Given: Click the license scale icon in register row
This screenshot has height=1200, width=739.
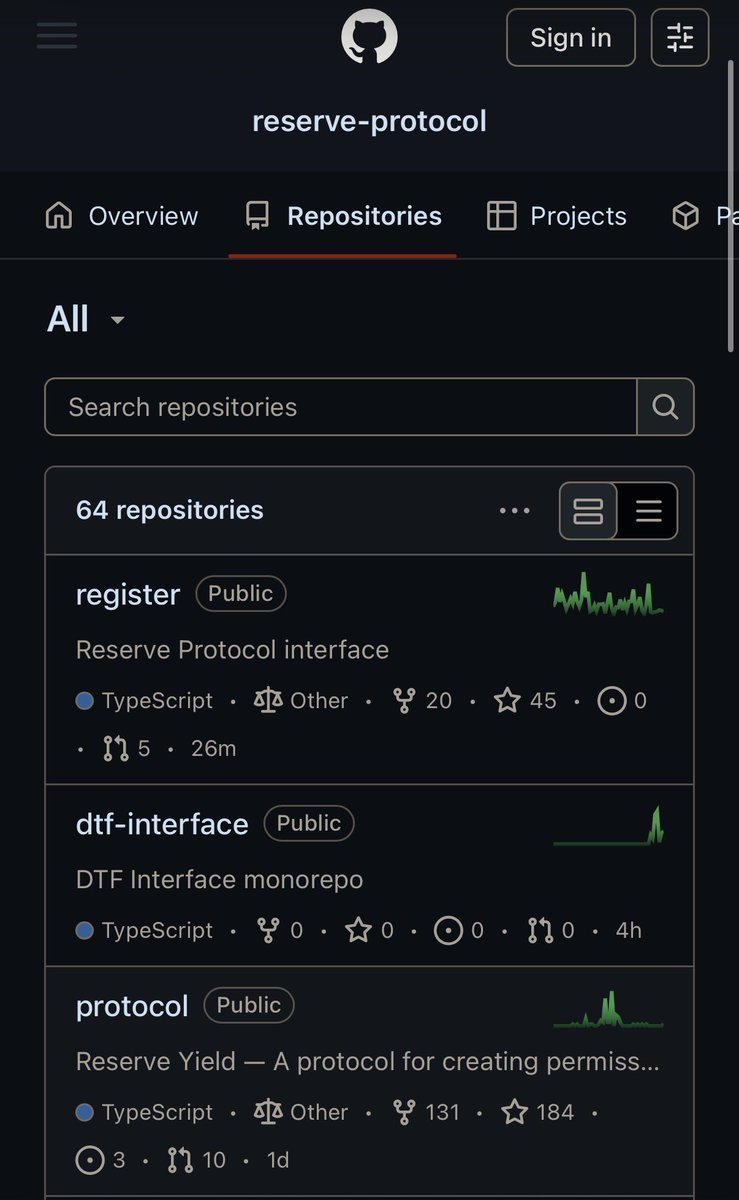Looking at the screenshot, I should [268, 701].
